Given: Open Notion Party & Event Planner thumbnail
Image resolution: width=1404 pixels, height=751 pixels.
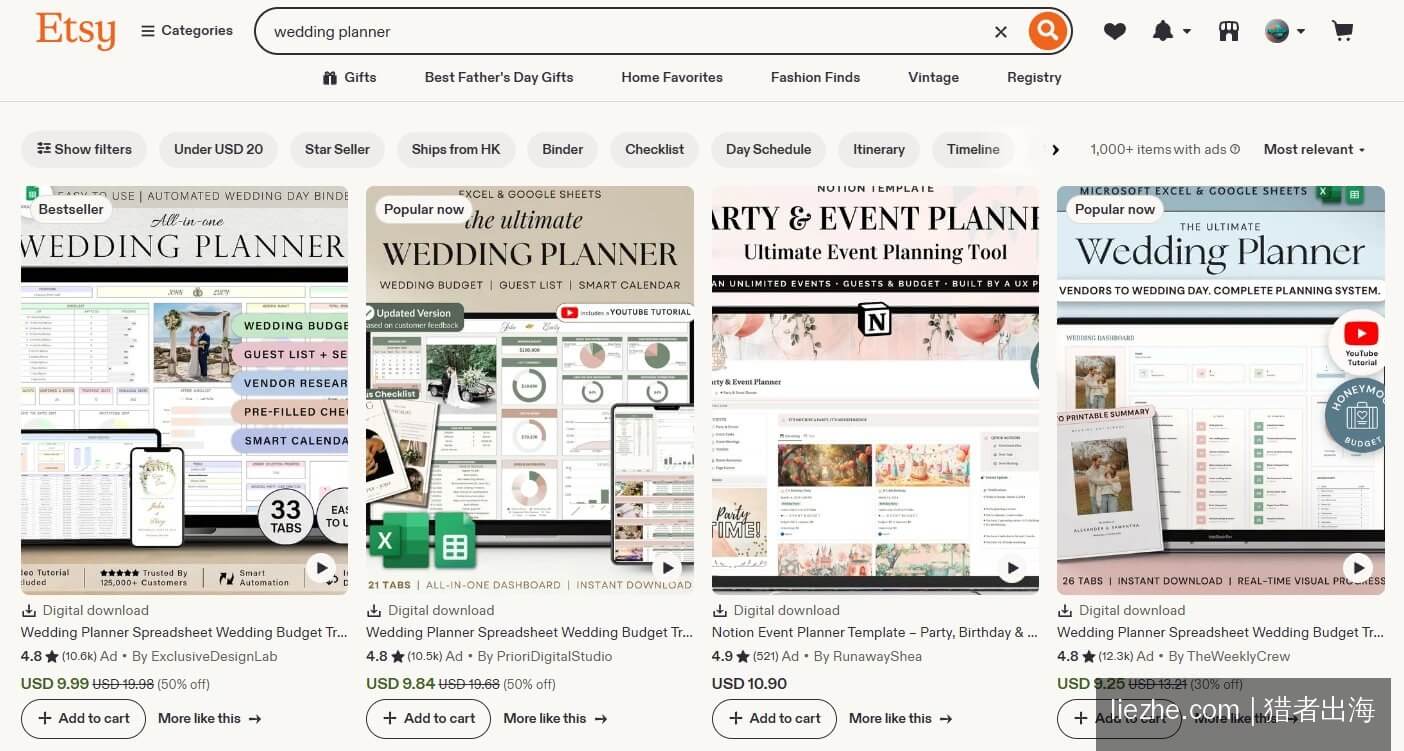Looking at the screenshot, I should [x=875, y=390].
